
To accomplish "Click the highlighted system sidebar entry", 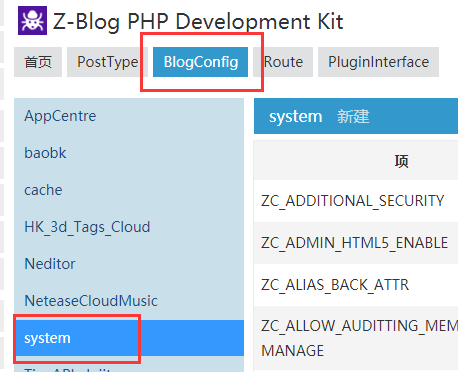I will 129,338.
